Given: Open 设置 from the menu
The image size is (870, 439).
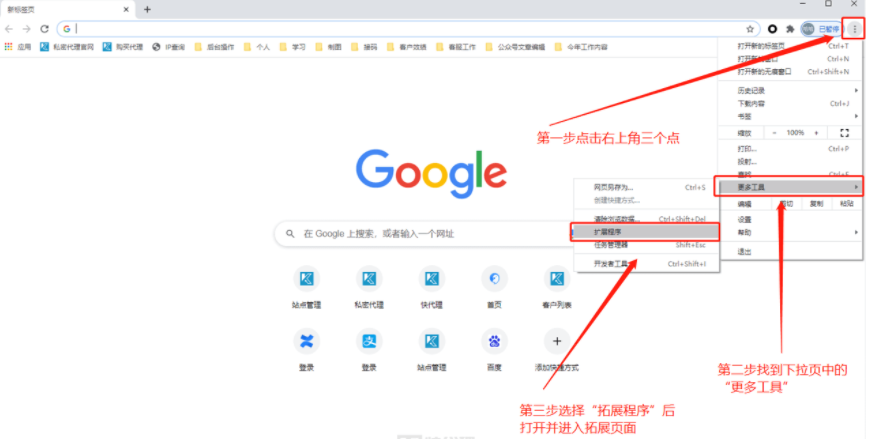Looking at the screenshot, I should point(791,220).
